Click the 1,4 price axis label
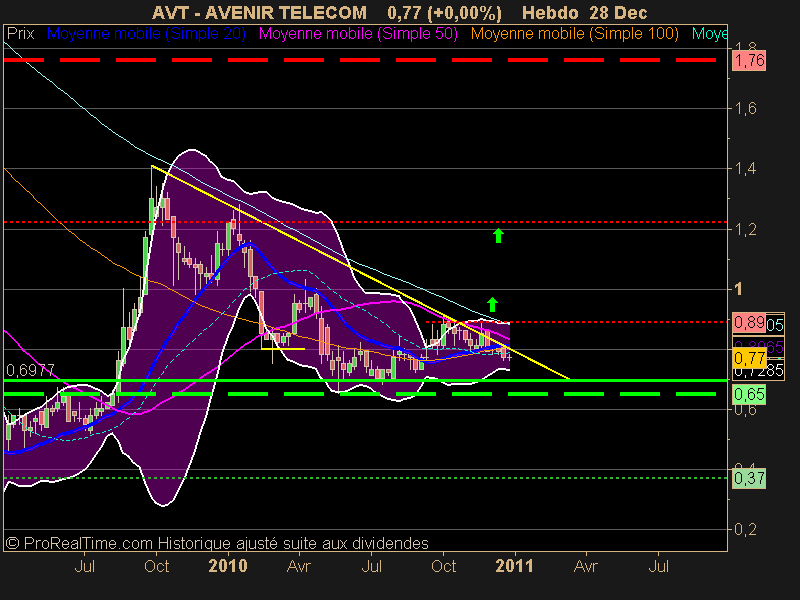This screenshot has height=600, width=800. point(745,168)
